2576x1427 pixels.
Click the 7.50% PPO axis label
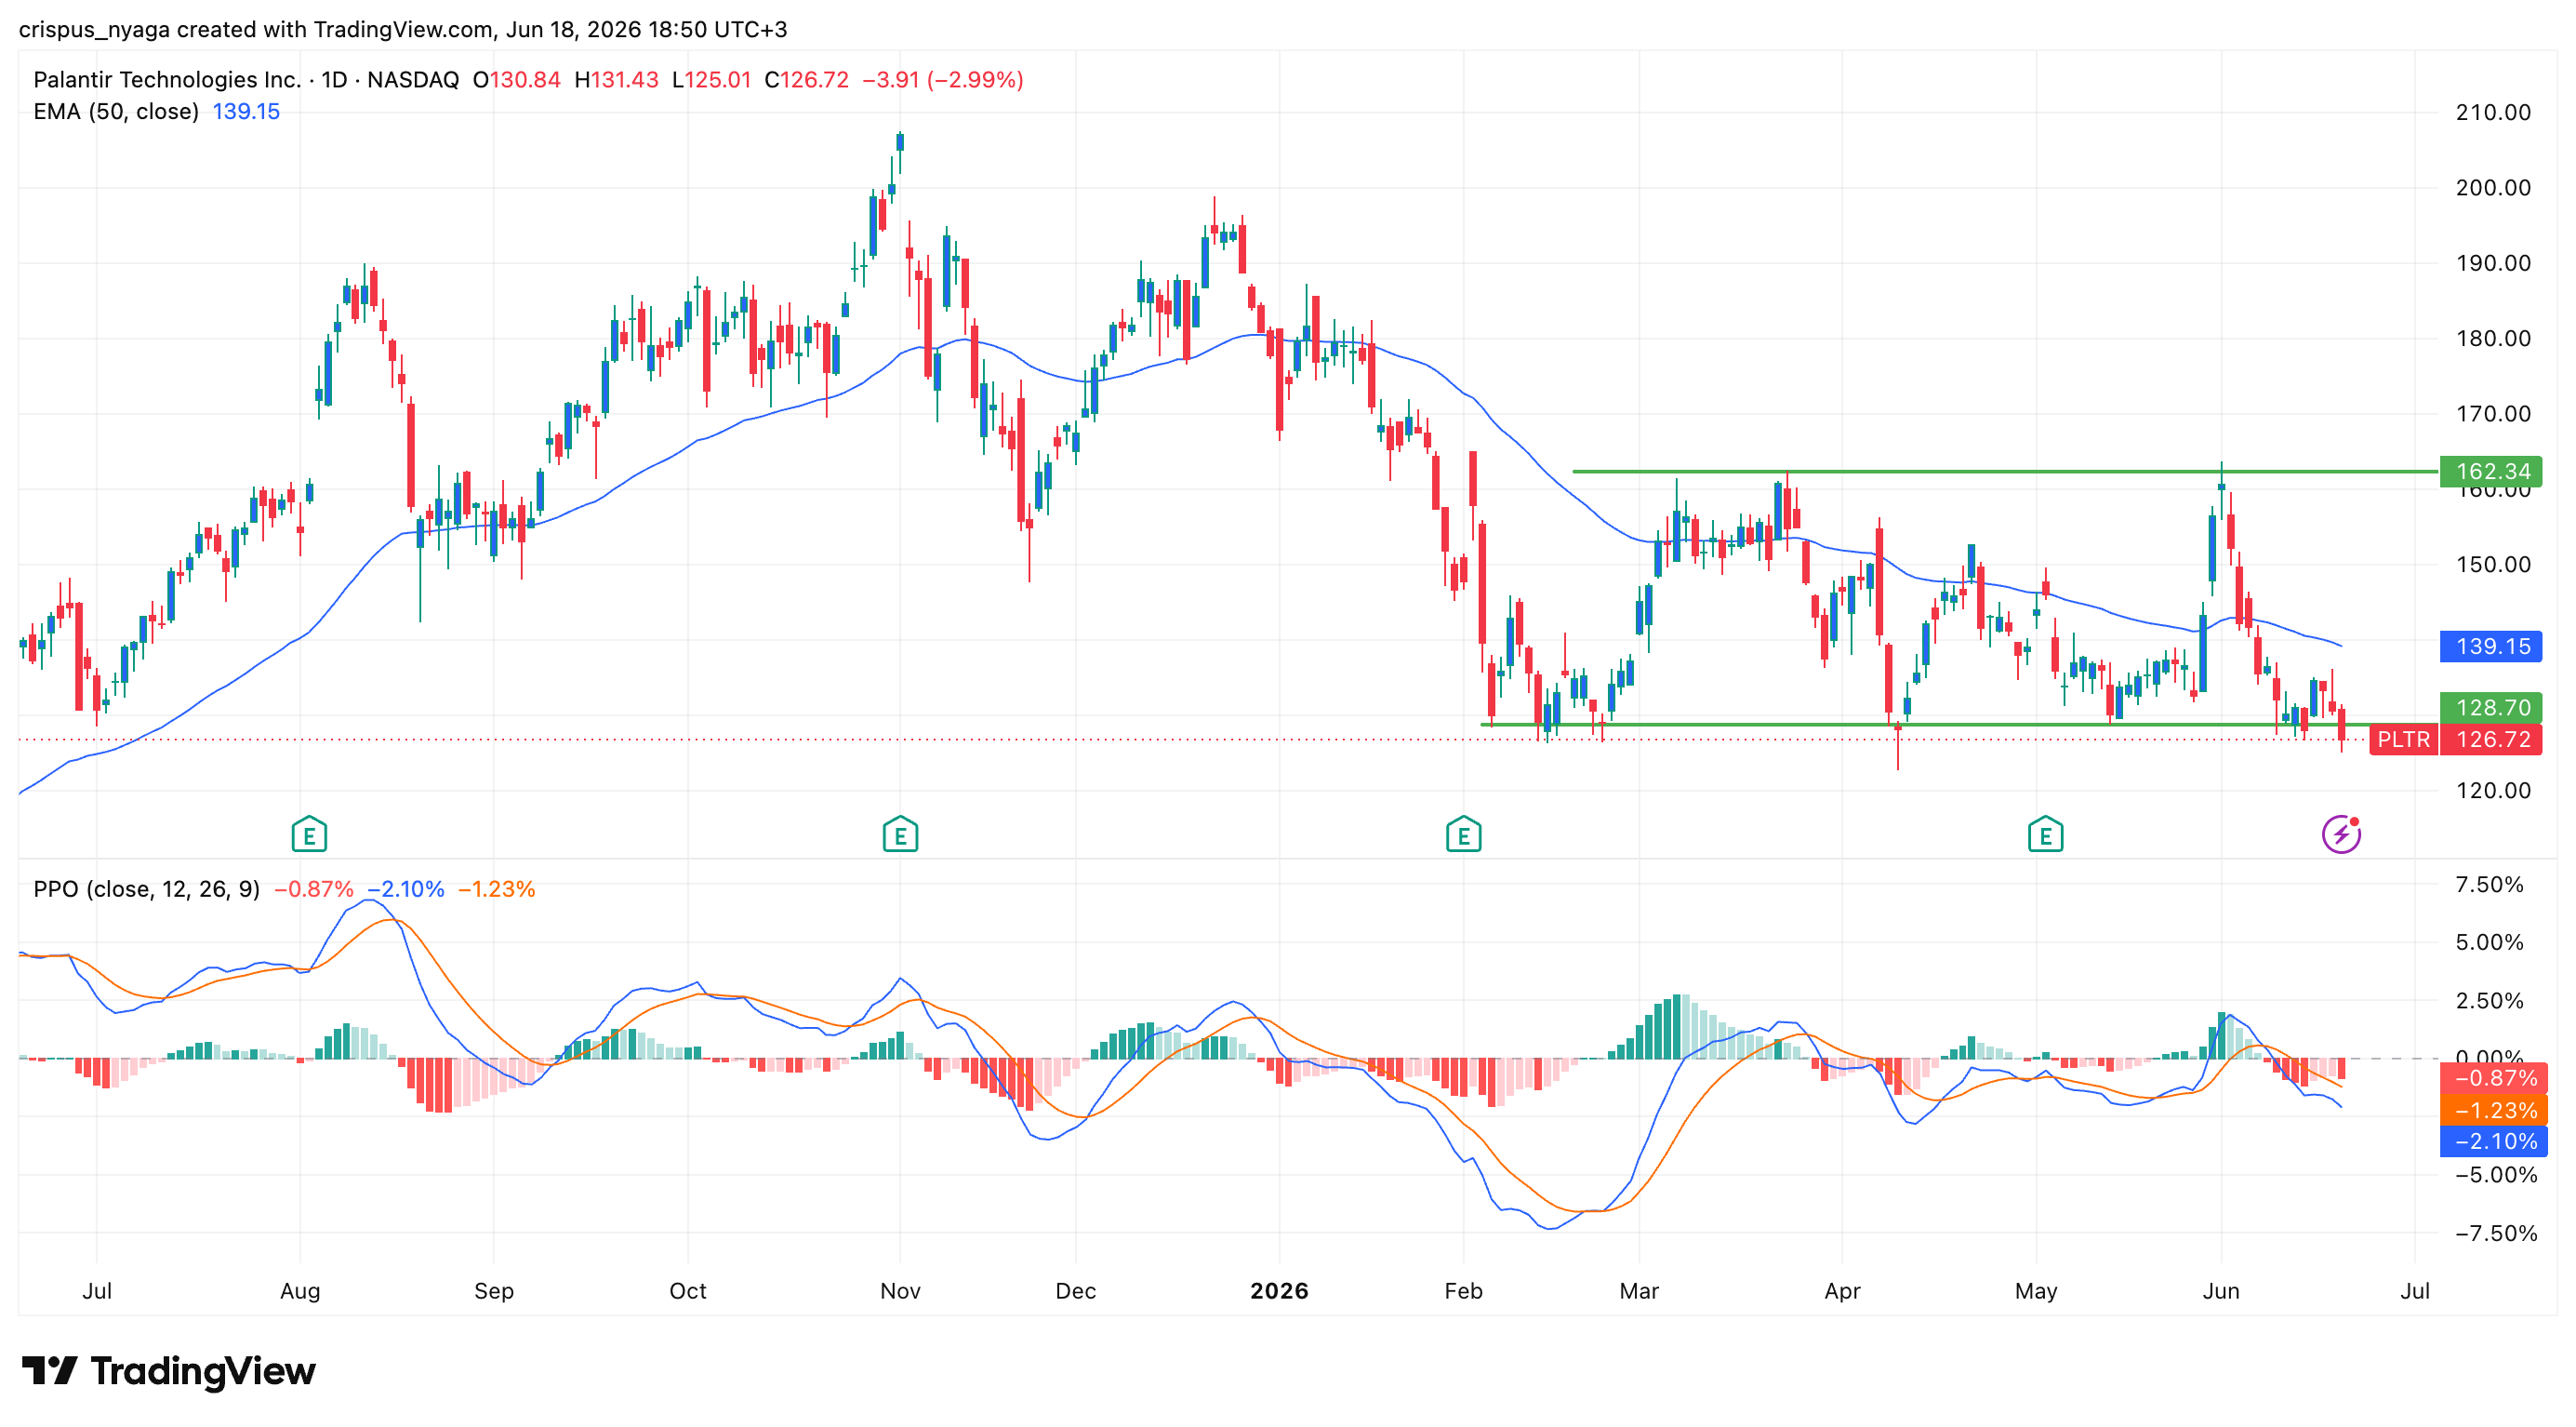pos(2489,884)
